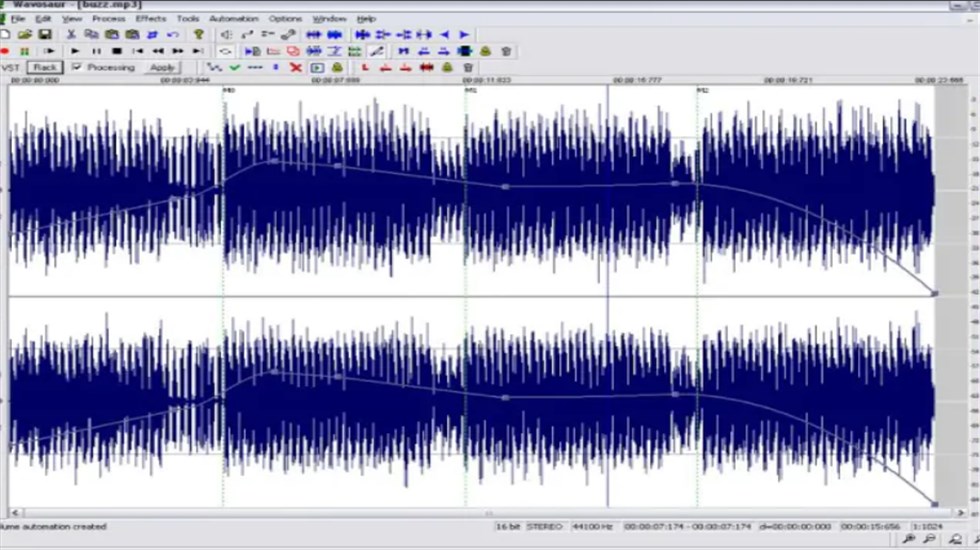Select marker M0 on the timeline

[229, 91]
